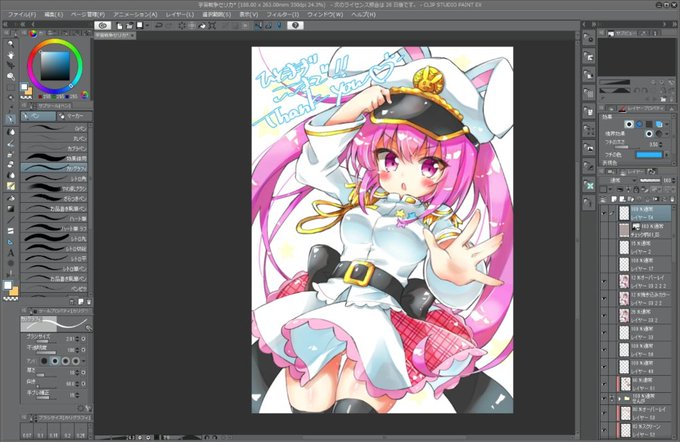Viewport: 680px width, 442px height.
Task: Hide the レイヤー 51 layer via eye icon
Action: [604, 384]
